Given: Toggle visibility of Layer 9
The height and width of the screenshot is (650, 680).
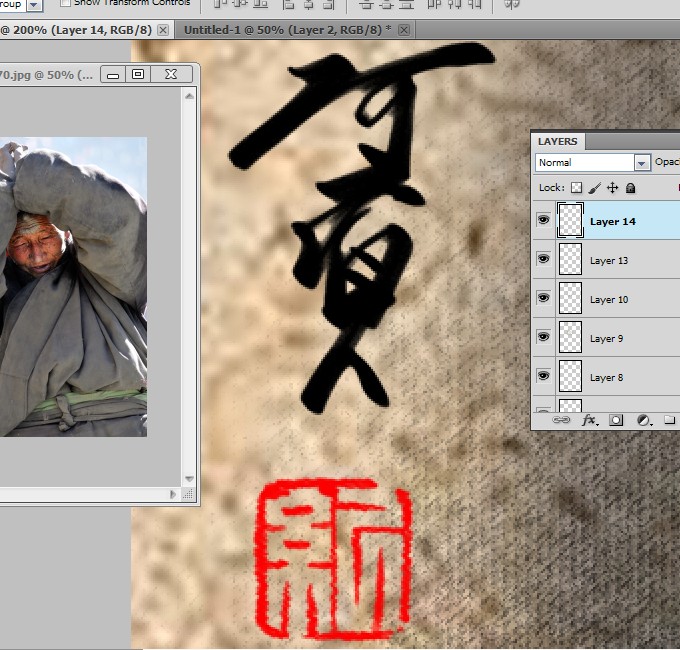Looking at the screenshot, I should click(x=543, y=337).
